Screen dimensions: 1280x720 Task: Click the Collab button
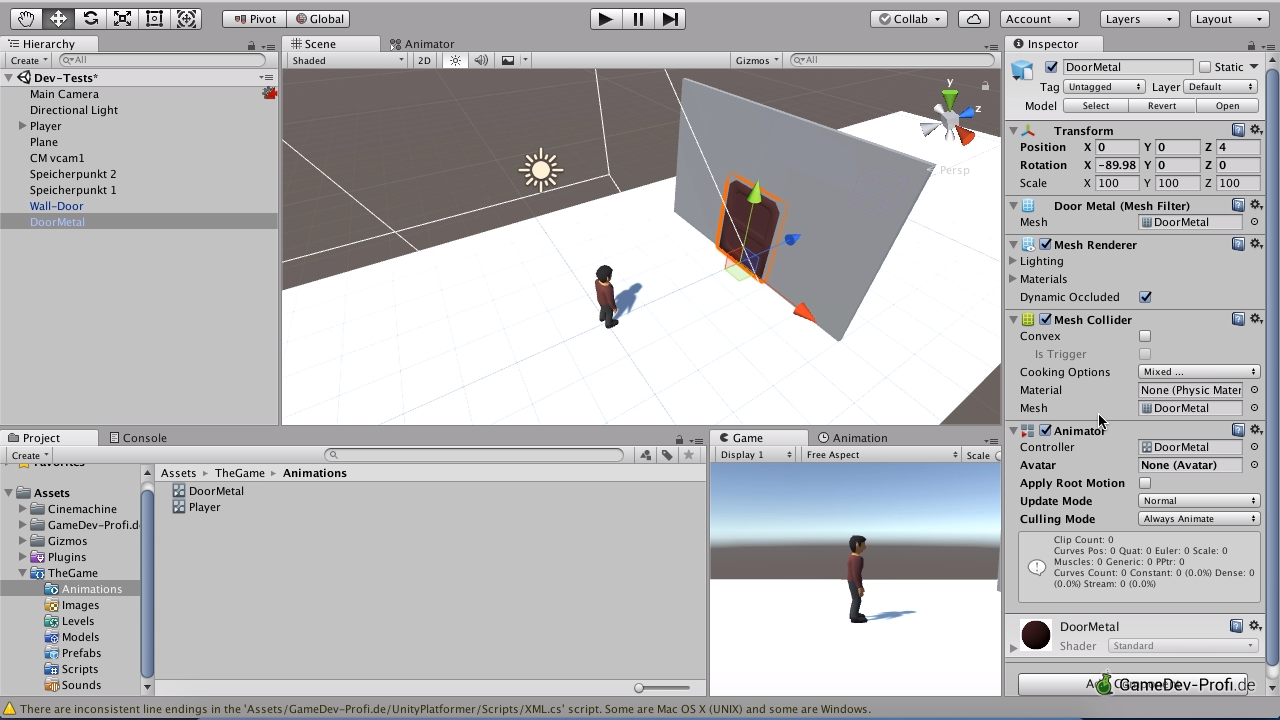point(910,18)
